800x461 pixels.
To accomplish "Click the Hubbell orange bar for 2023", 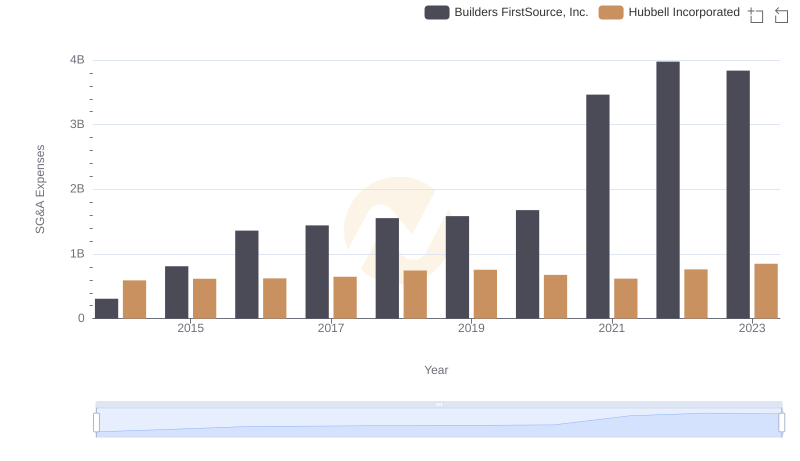I will coord(766,291).
